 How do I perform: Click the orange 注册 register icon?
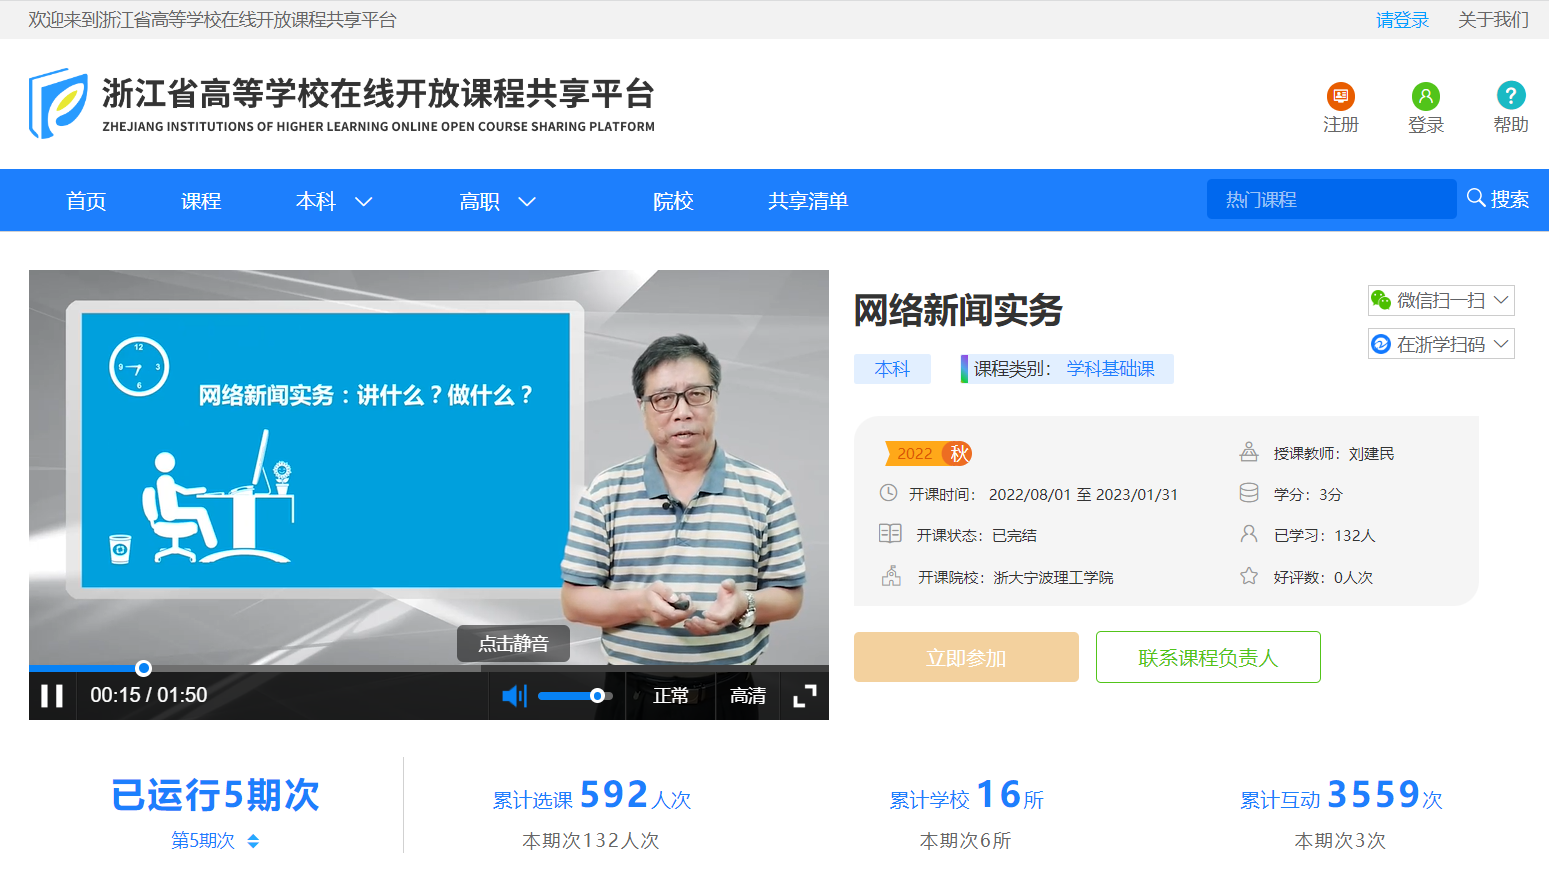click(x=1340, y=96)
